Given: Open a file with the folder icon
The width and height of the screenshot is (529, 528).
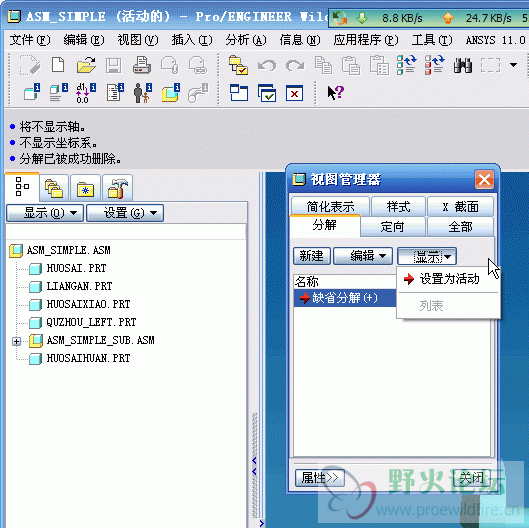Looking at the screenshot, I should pyautogui.click(x=86, y=64).
